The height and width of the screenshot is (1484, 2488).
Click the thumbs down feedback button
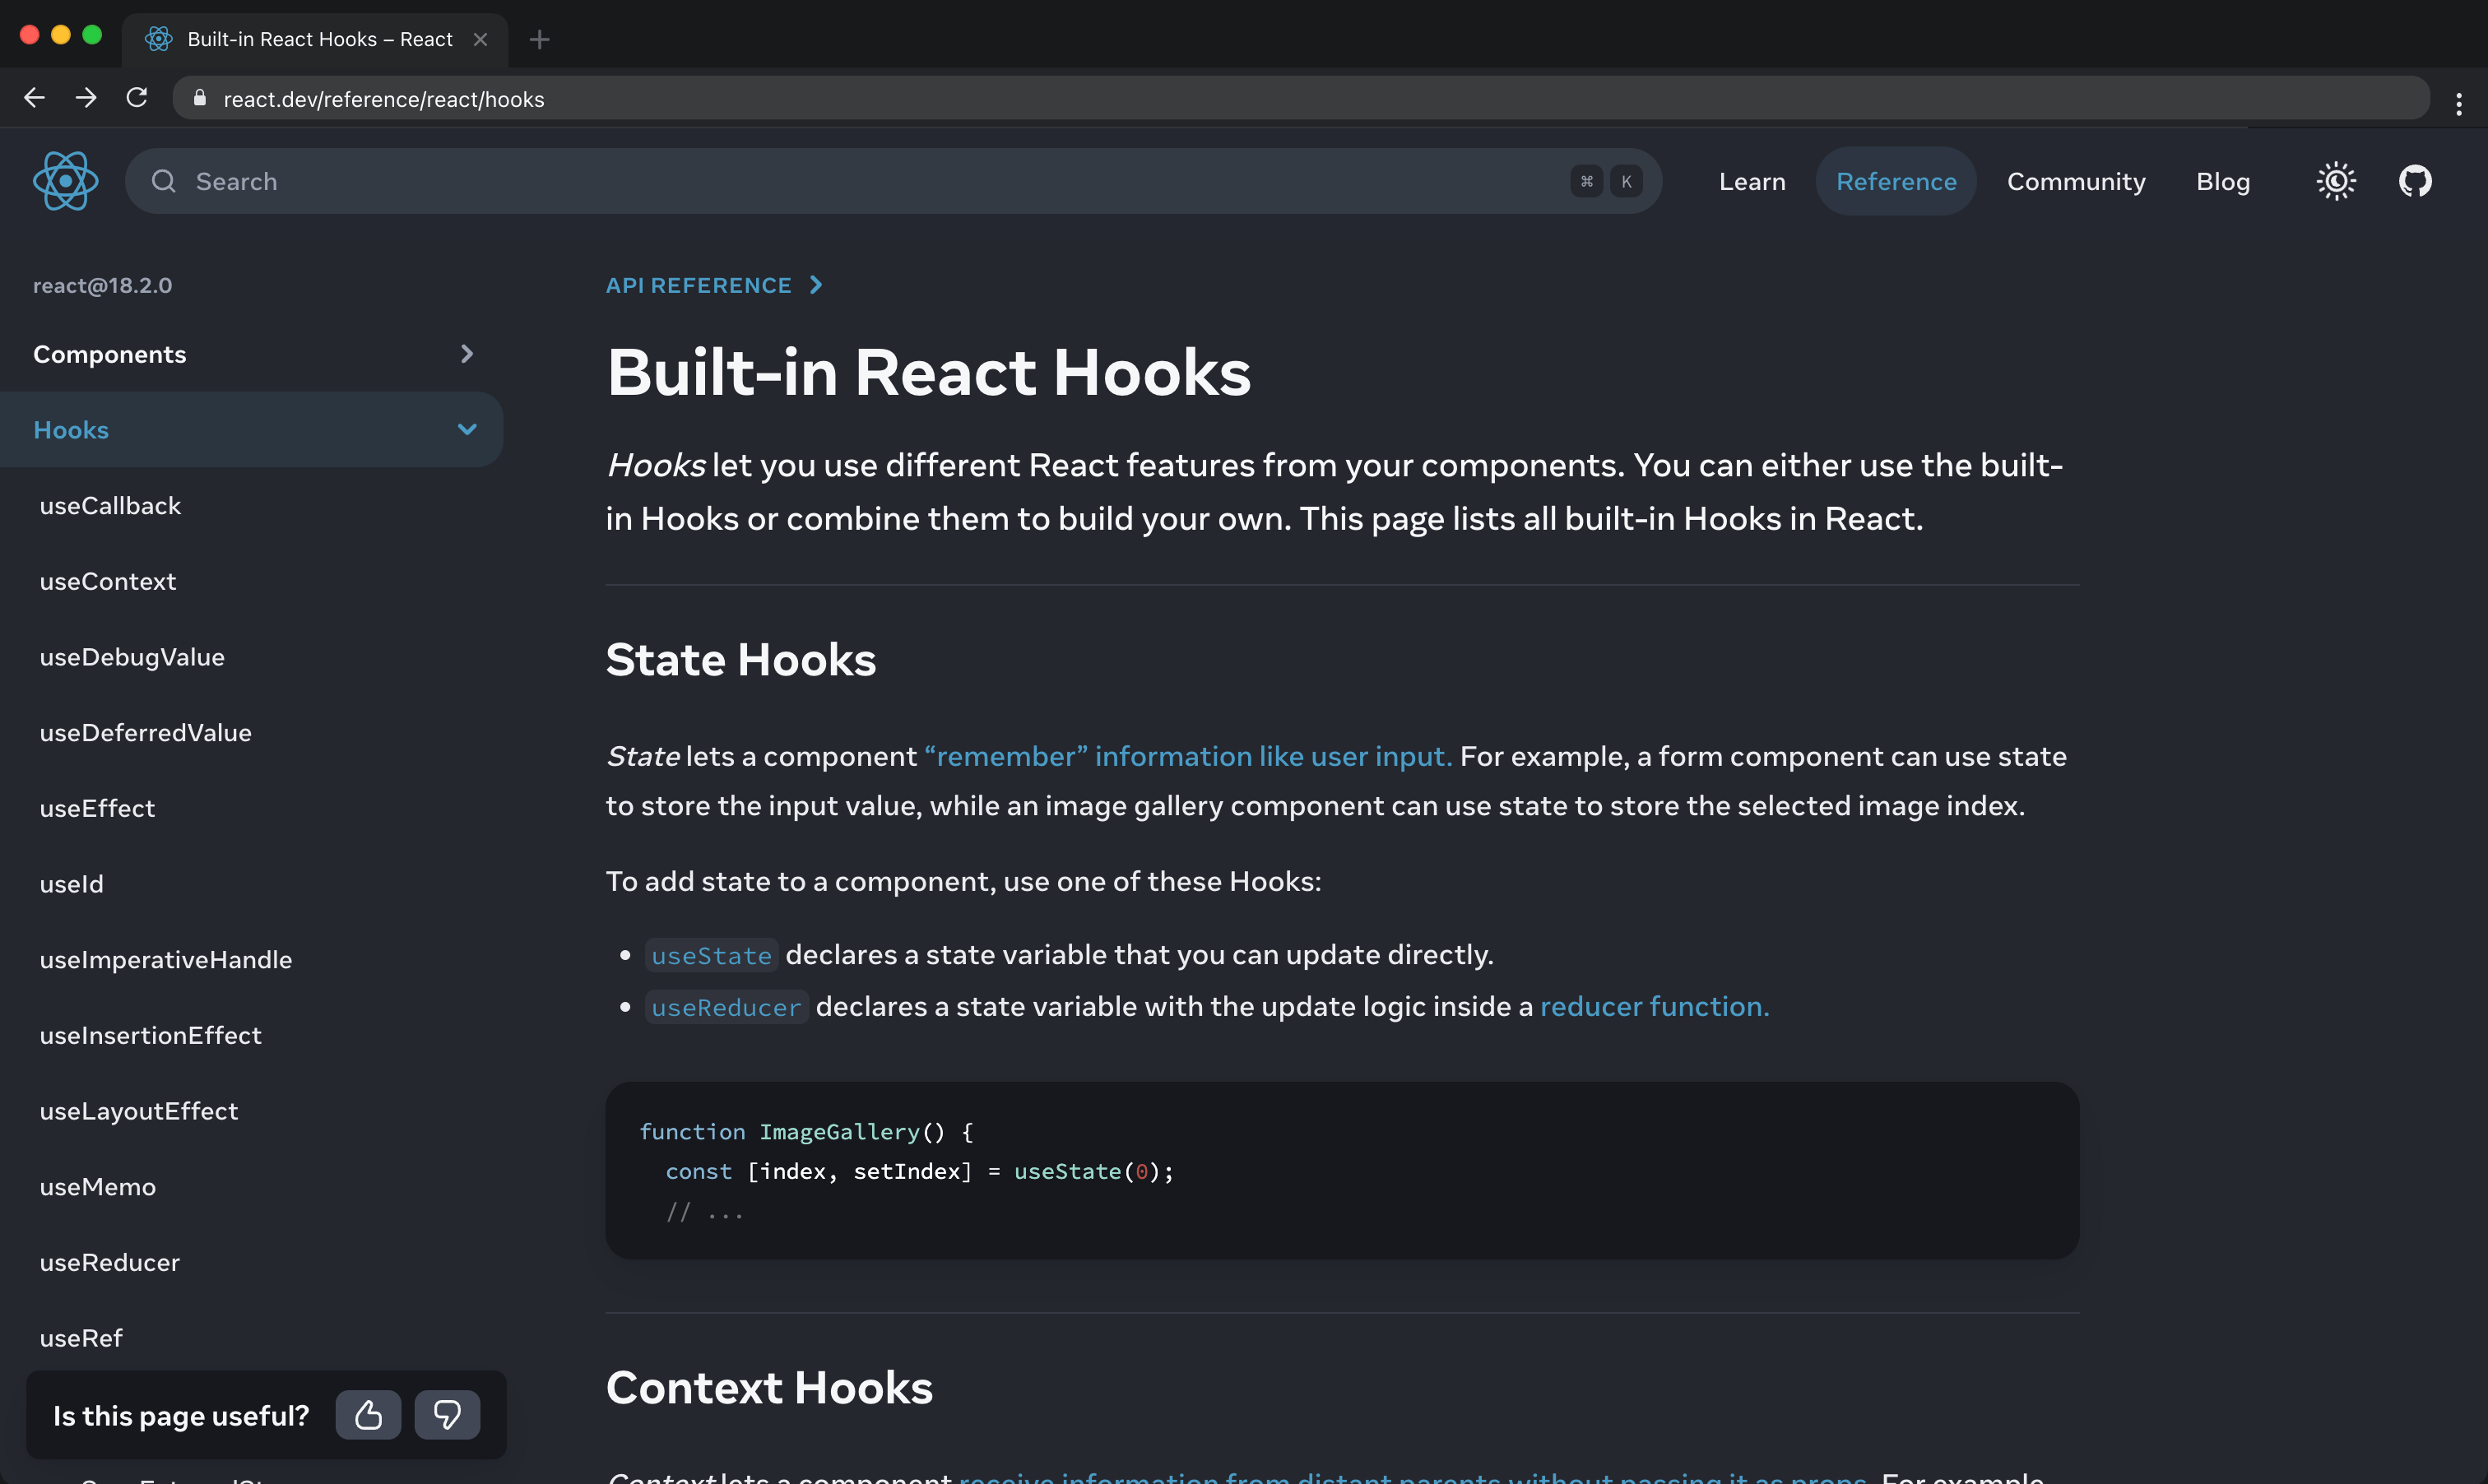click(x=447, y=1415)
